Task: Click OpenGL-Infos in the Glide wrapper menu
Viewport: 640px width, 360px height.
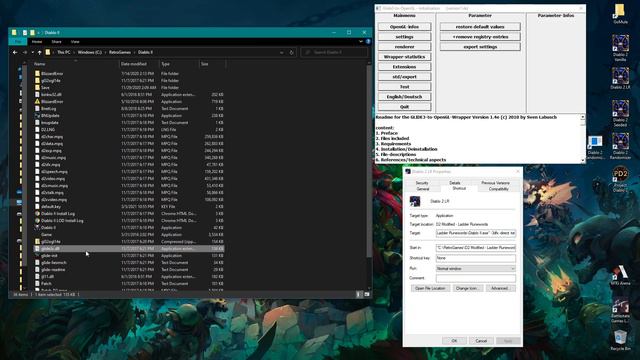Action: 404,27
